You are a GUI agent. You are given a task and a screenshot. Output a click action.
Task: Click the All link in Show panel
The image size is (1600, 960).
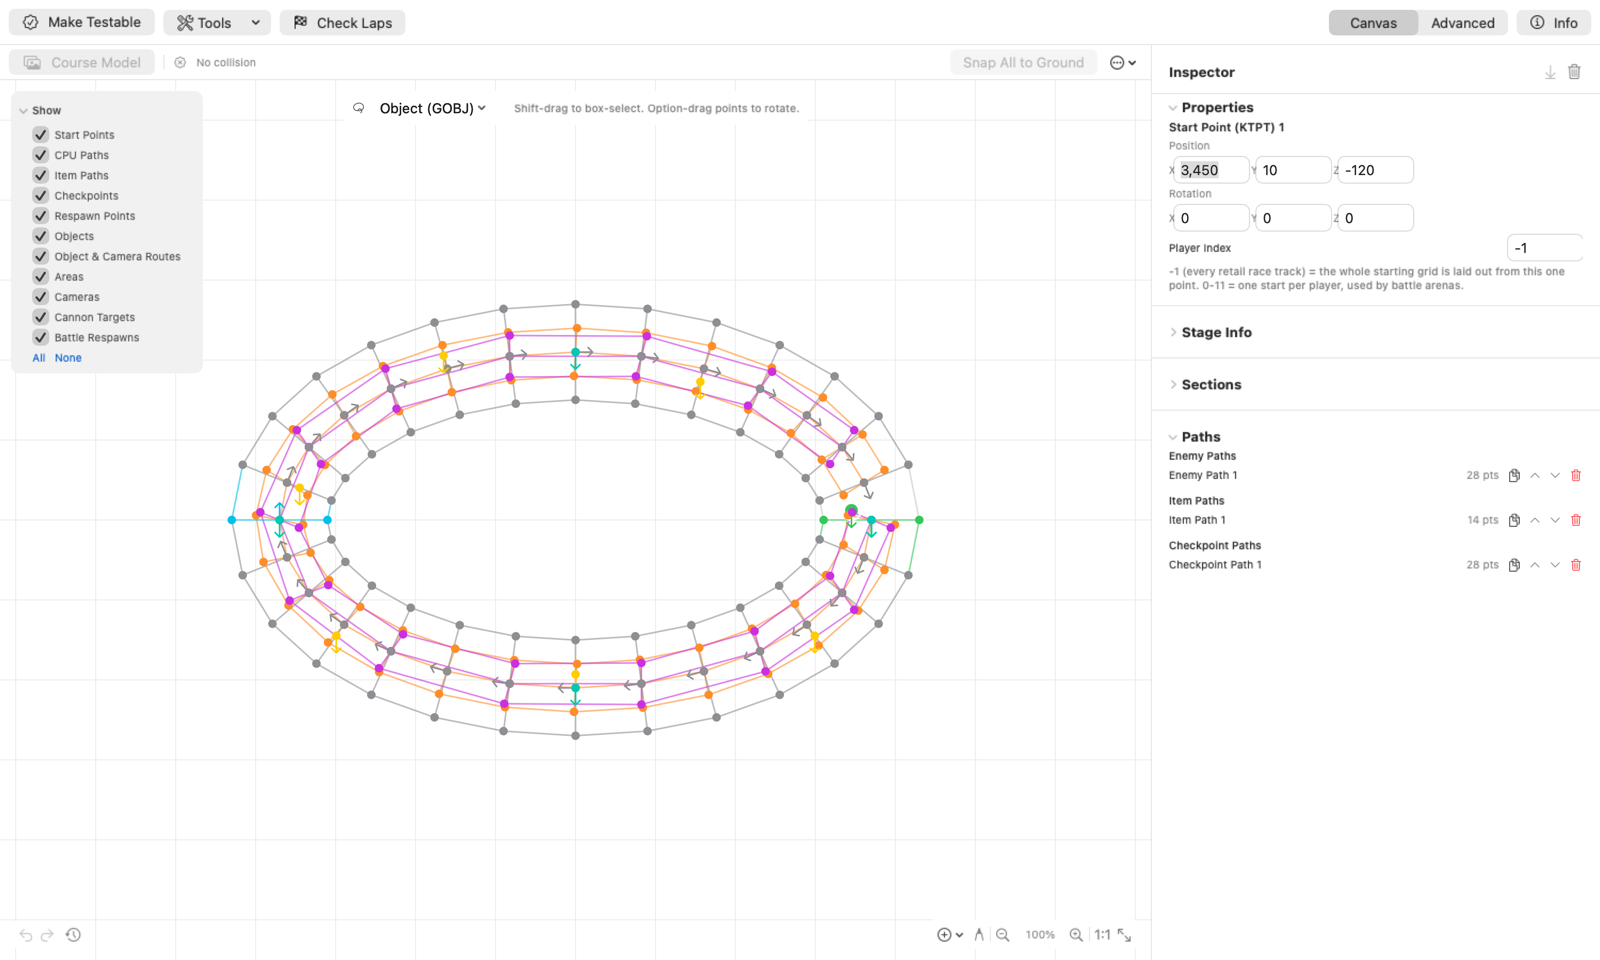click(39, 358)
